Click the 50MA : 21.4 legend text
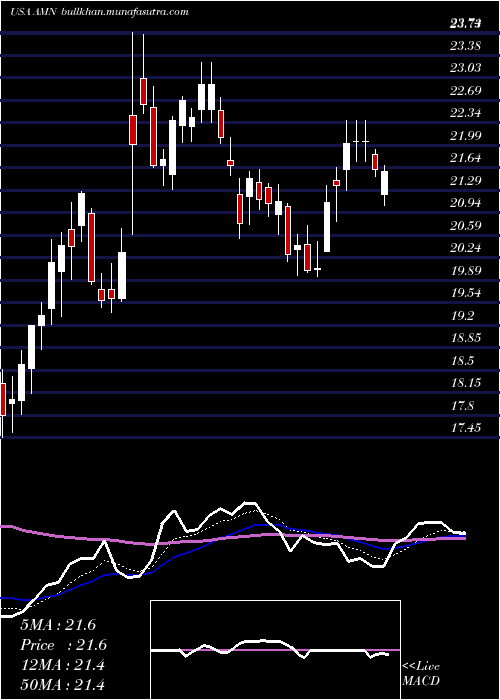 point(62,685)
